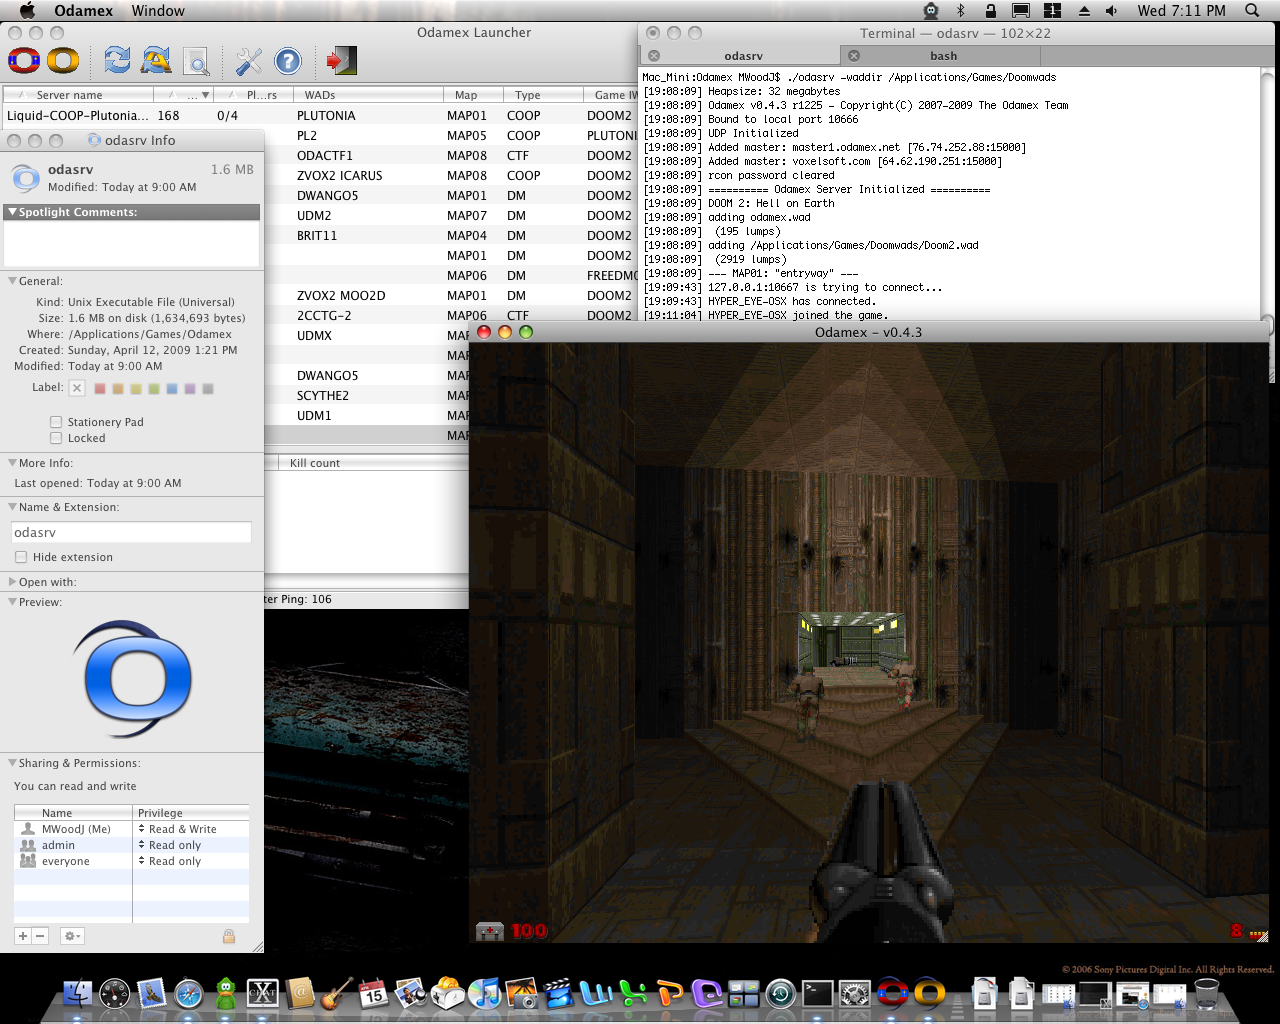Screen dimensions: 1280x1024
Task: Select the red label color swatch
Action: pyautogui.click(x=100, y=388)
